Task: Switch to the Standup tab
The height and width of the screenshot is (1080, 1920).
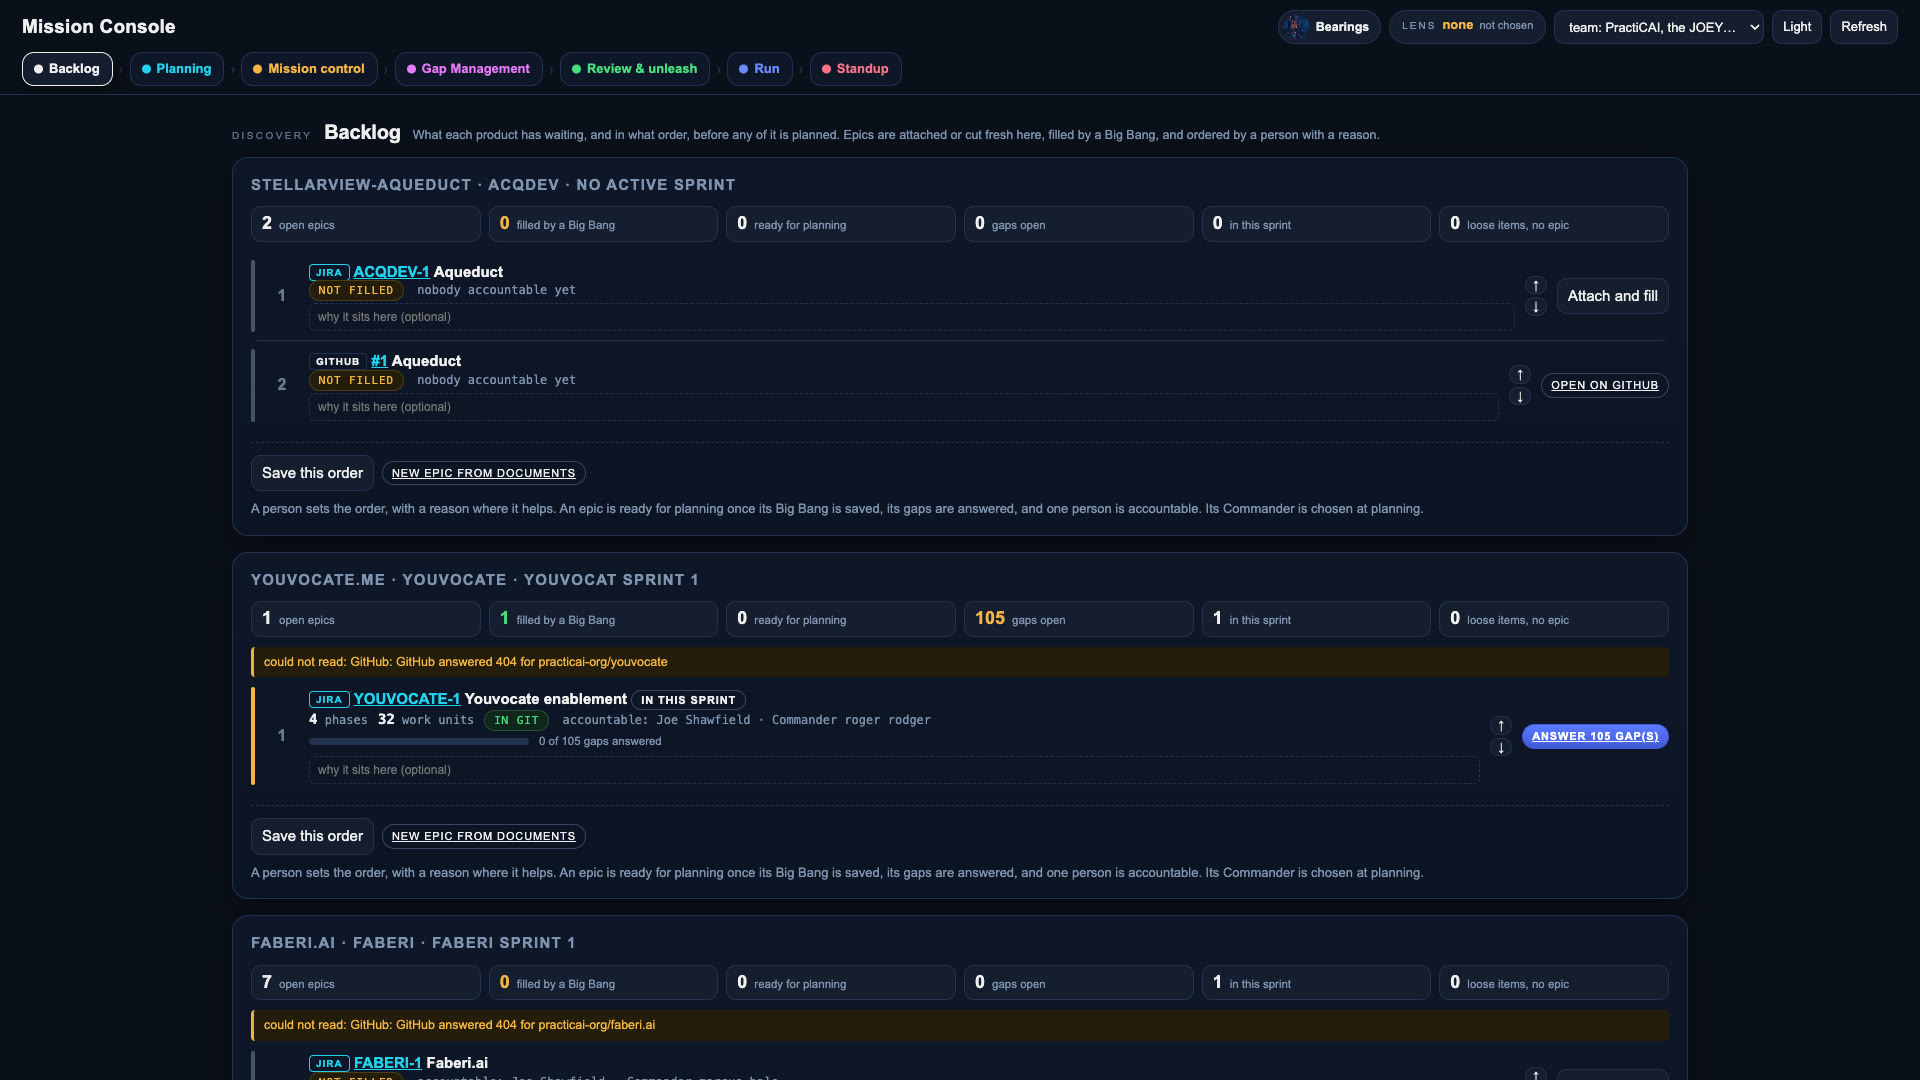Action: click(856, 69)
